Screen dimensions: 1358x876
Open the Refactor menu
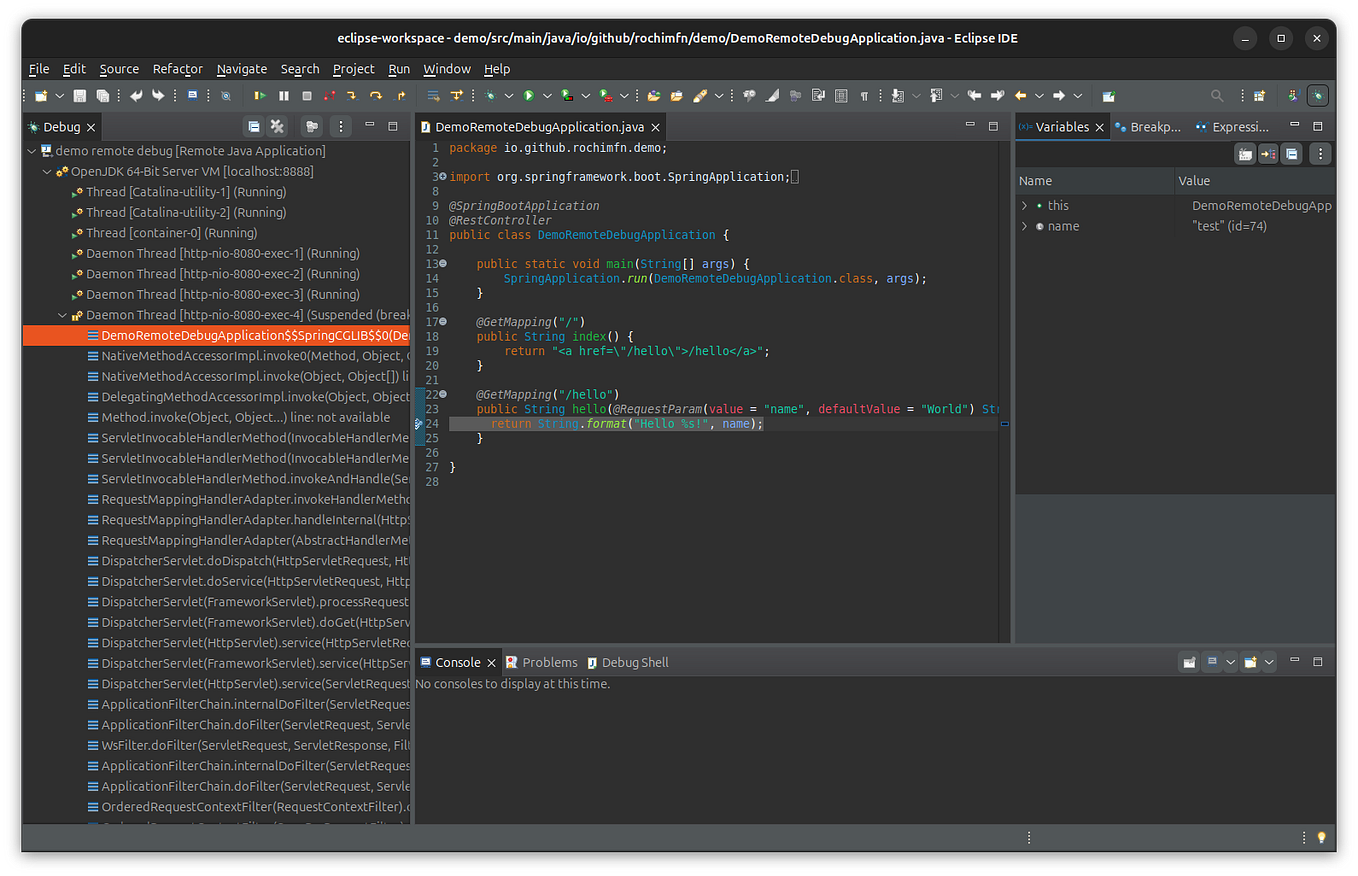[177, 69]
